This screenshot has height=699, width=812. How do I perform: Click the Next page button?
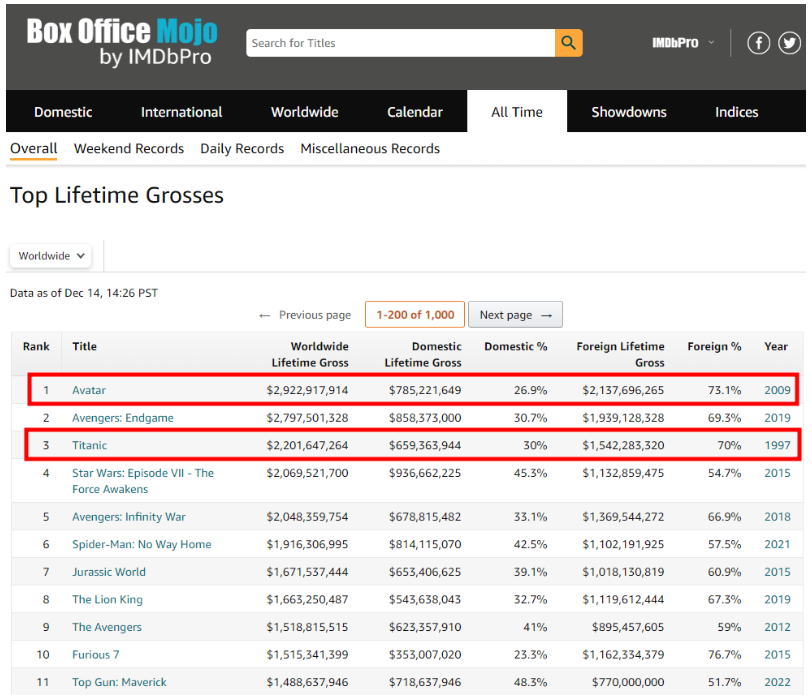(x=515, y=315)
